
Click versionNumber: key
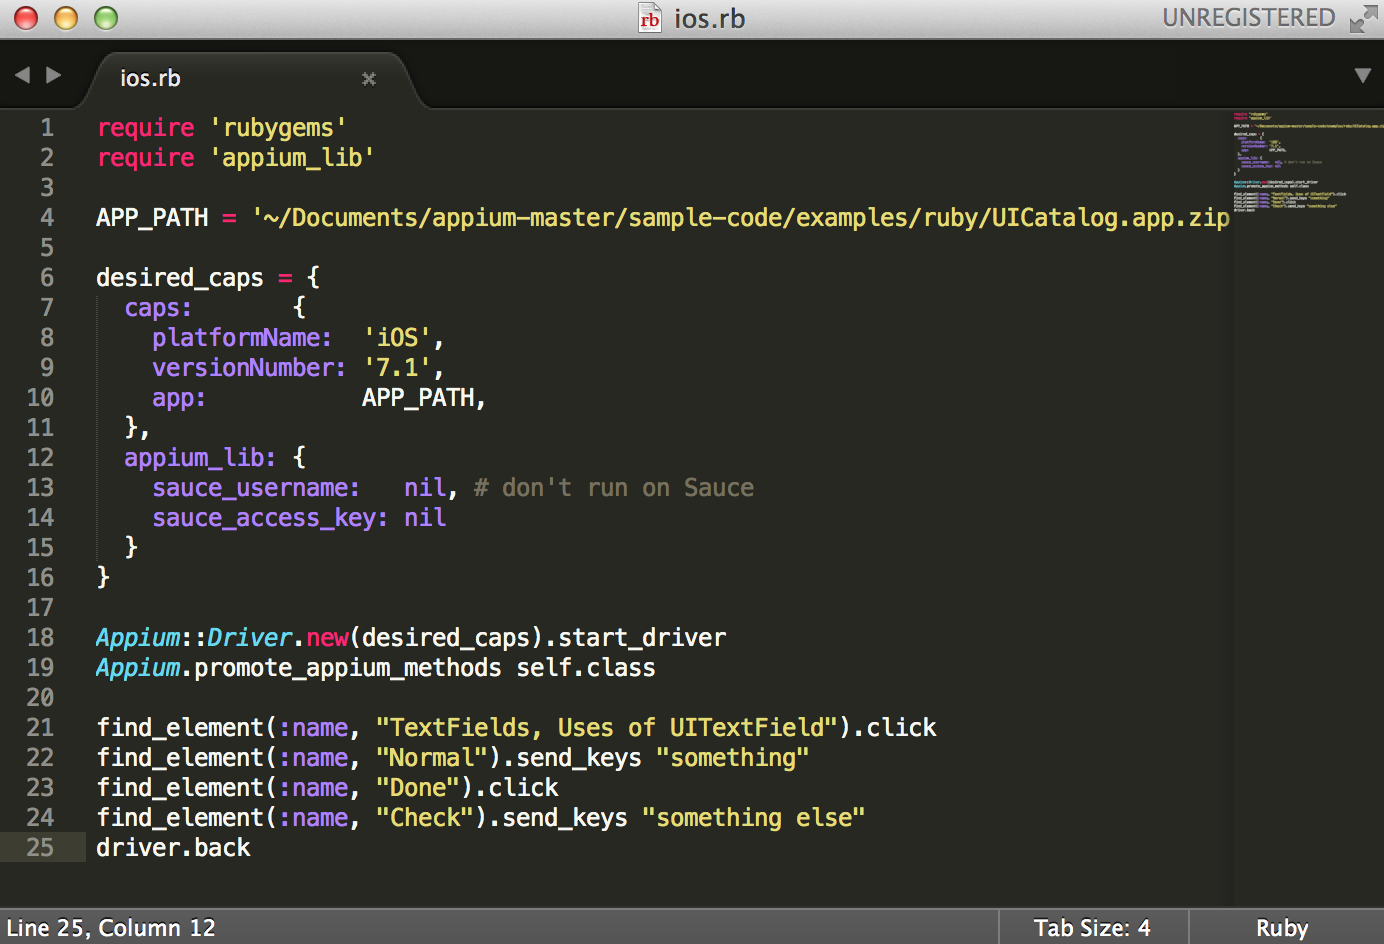[249, 368]
